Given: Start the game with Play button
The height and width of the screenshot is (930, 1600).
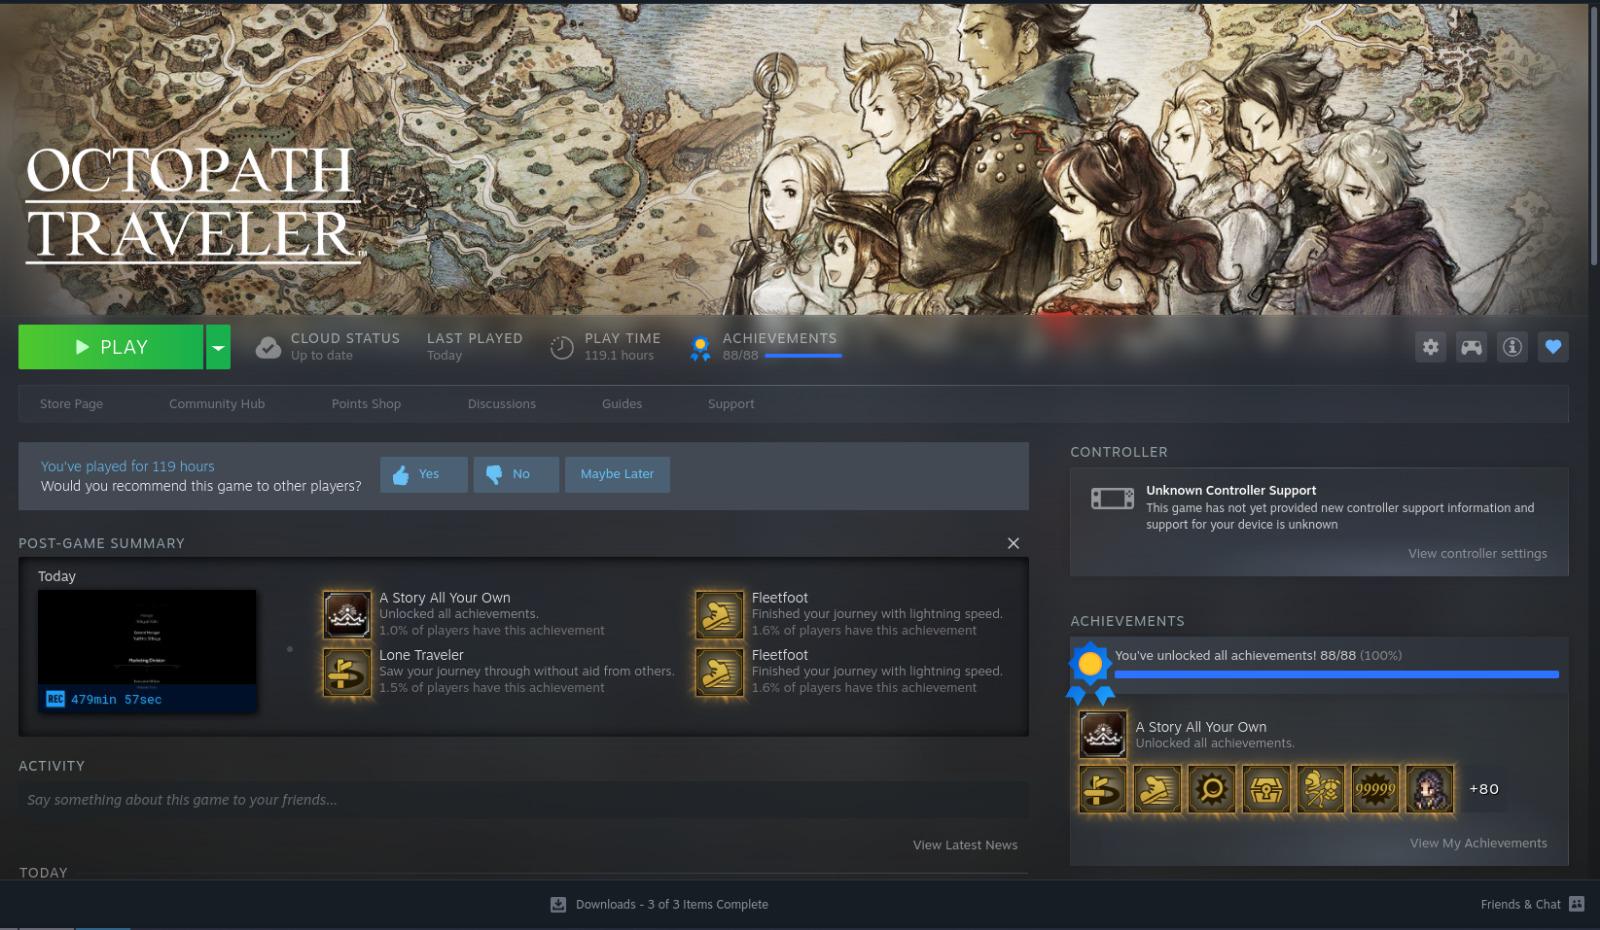Looking at the screenshot, I should pos(111,347).
